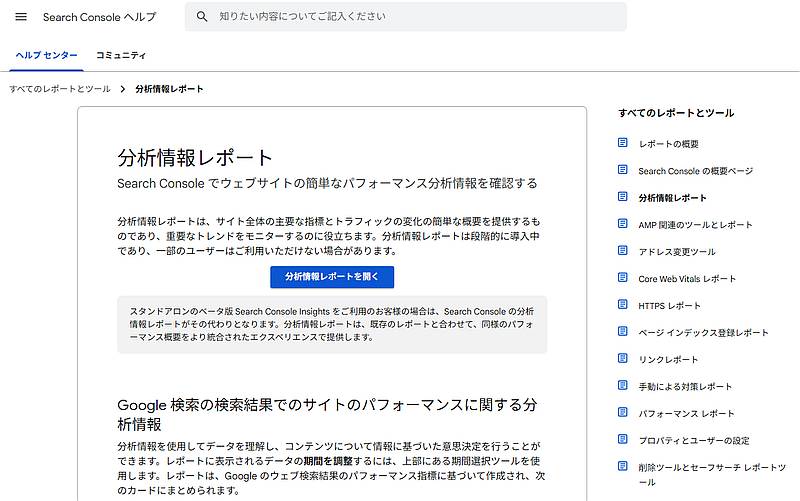Click document icon beside HTTPS レポート
Screen dimensions: 800x501
(x=622, y=305)
